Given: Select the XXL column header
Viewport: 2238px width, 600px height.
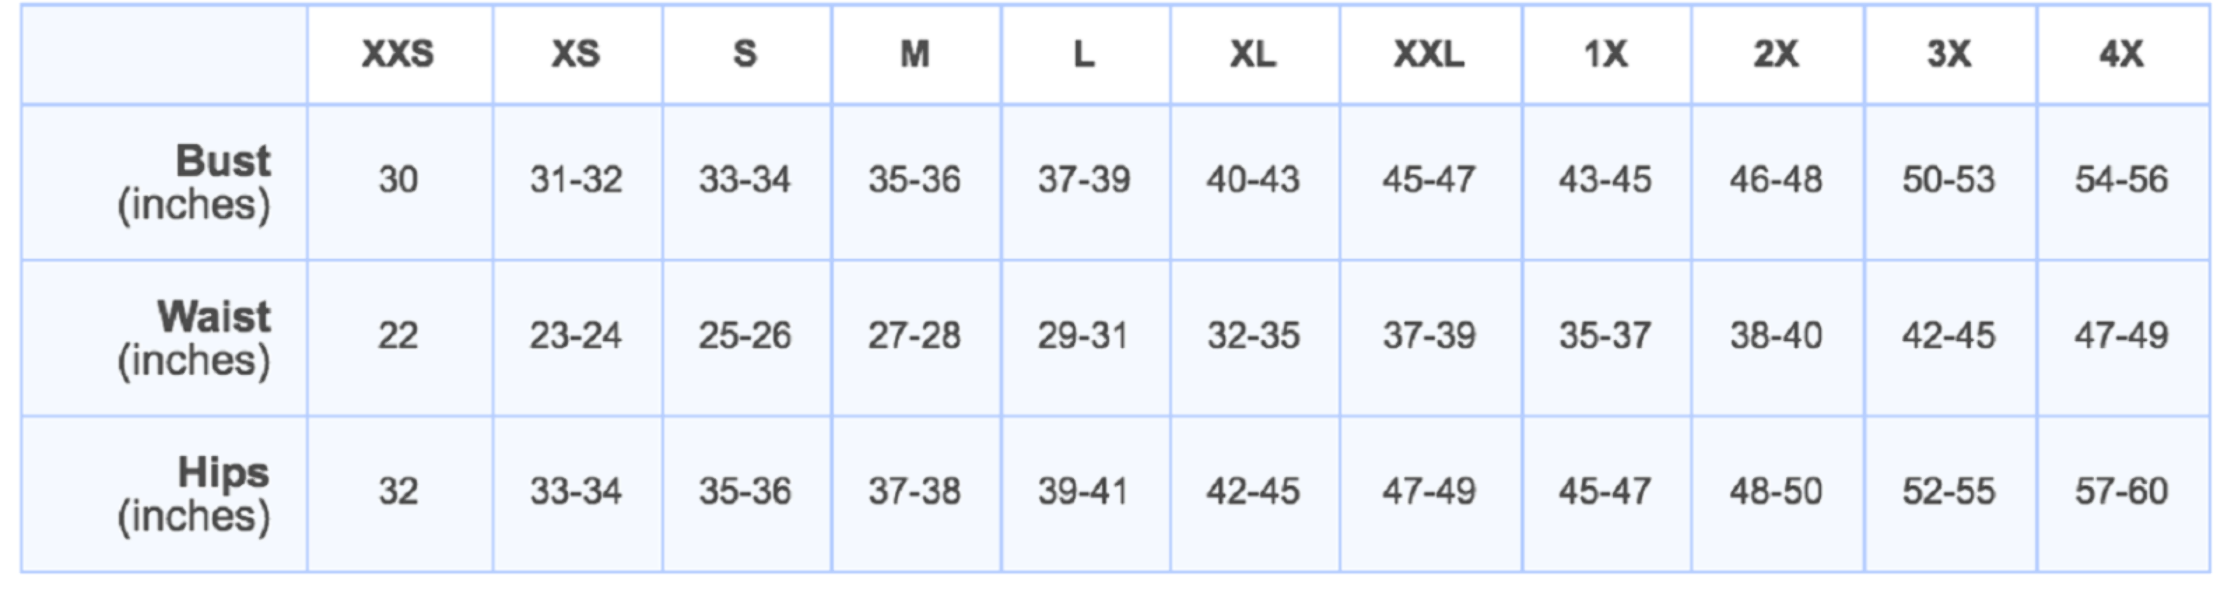Looking at the screenshot, I should [1429, 54].
